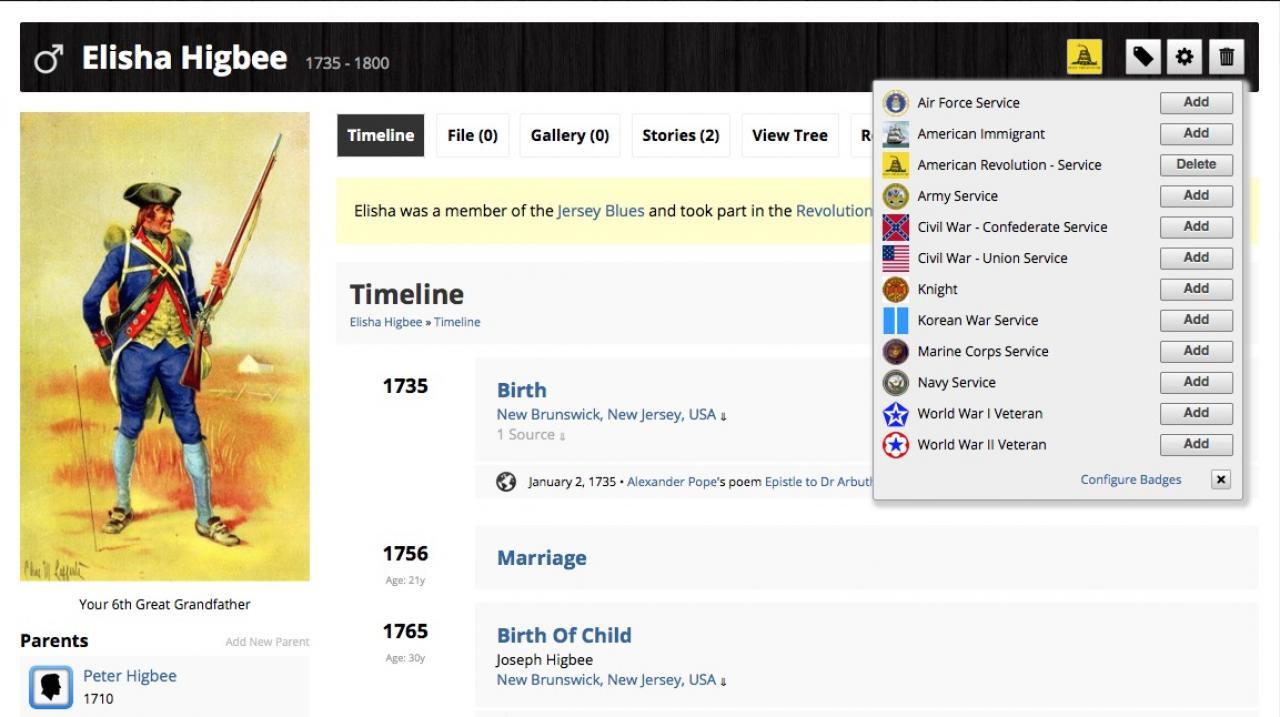Screen dimensions: 1280x717
Task: Click the Elisha Higbee name title
Action: (184, 58)
